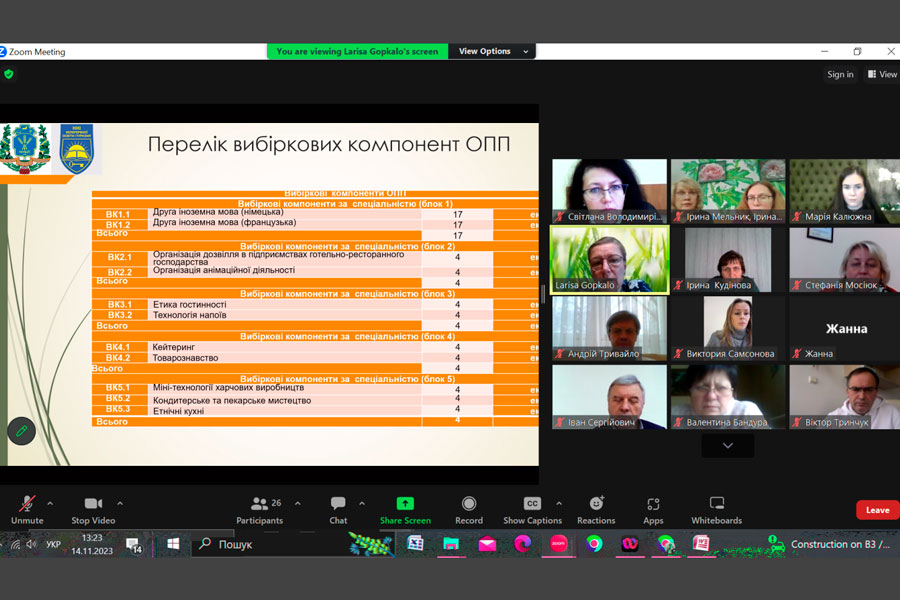Select Віктор Тринчук video tile
Screen dimensions: 900x600
tap(845, 397)
